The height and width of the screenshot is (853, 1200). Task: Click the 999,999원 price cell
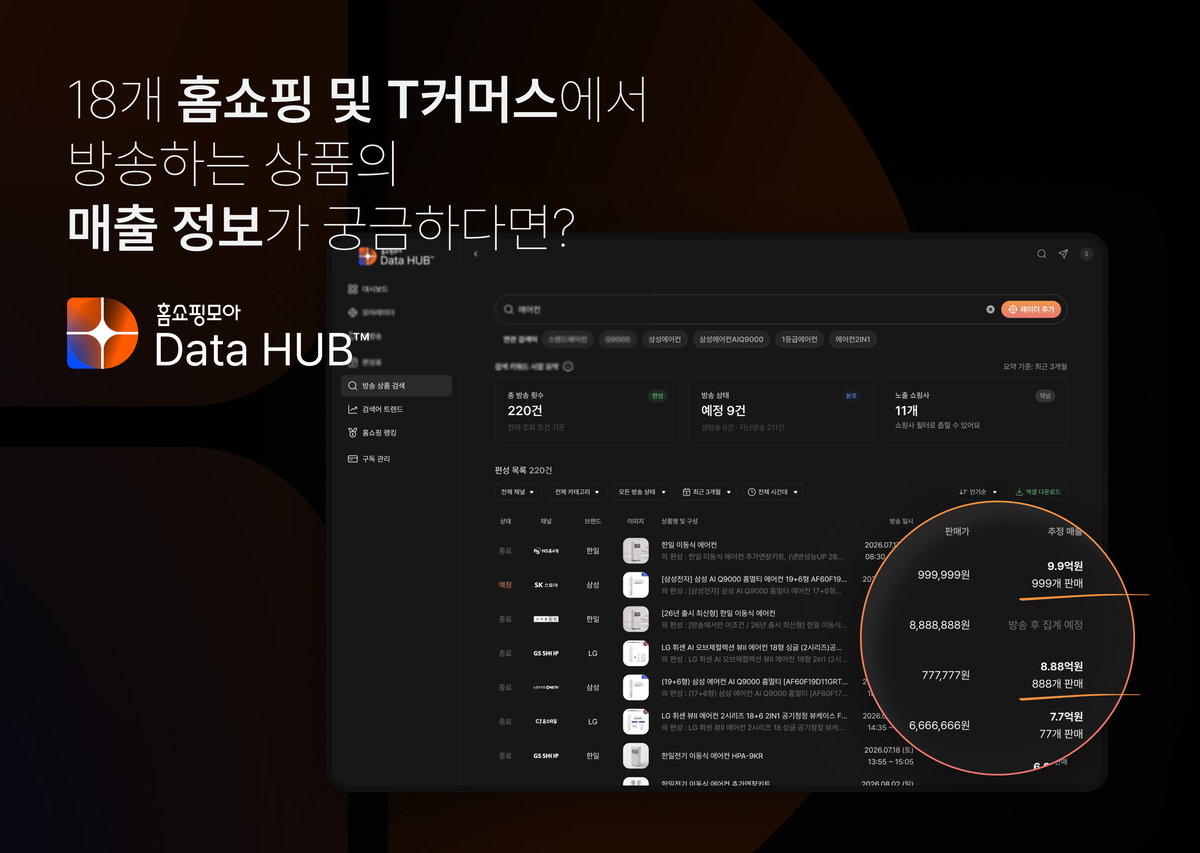[944, 575]
